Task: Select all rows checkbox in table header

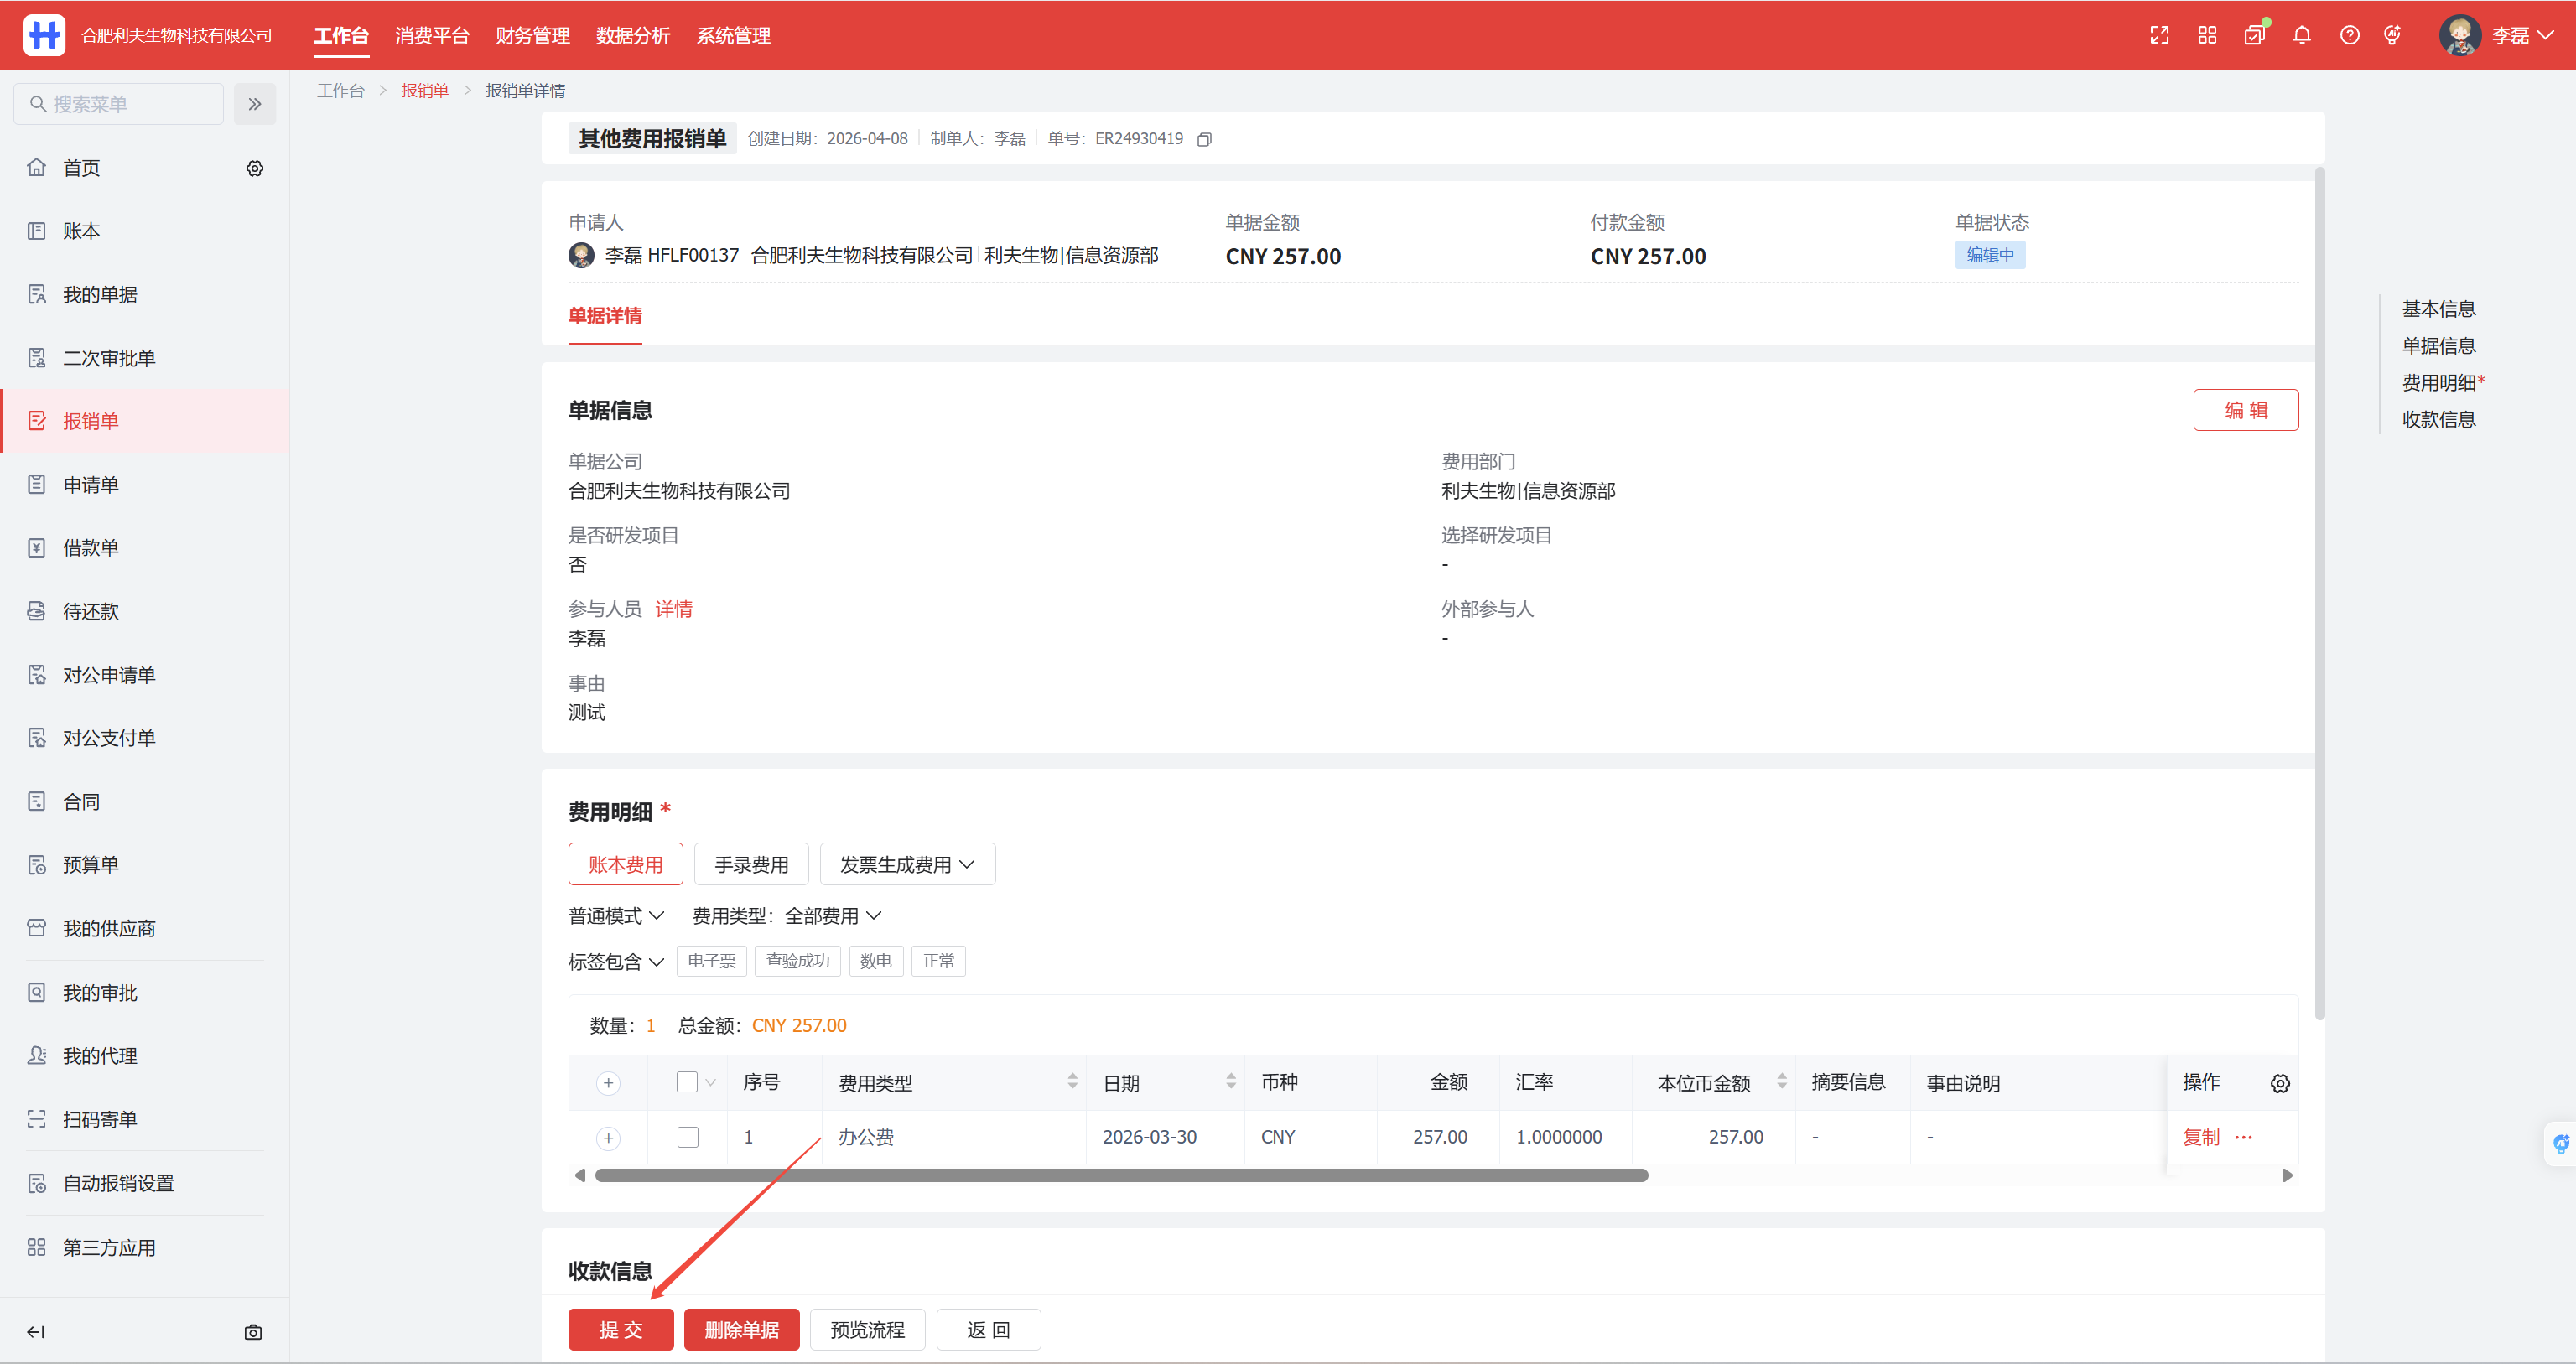Action: [687, 1082]
